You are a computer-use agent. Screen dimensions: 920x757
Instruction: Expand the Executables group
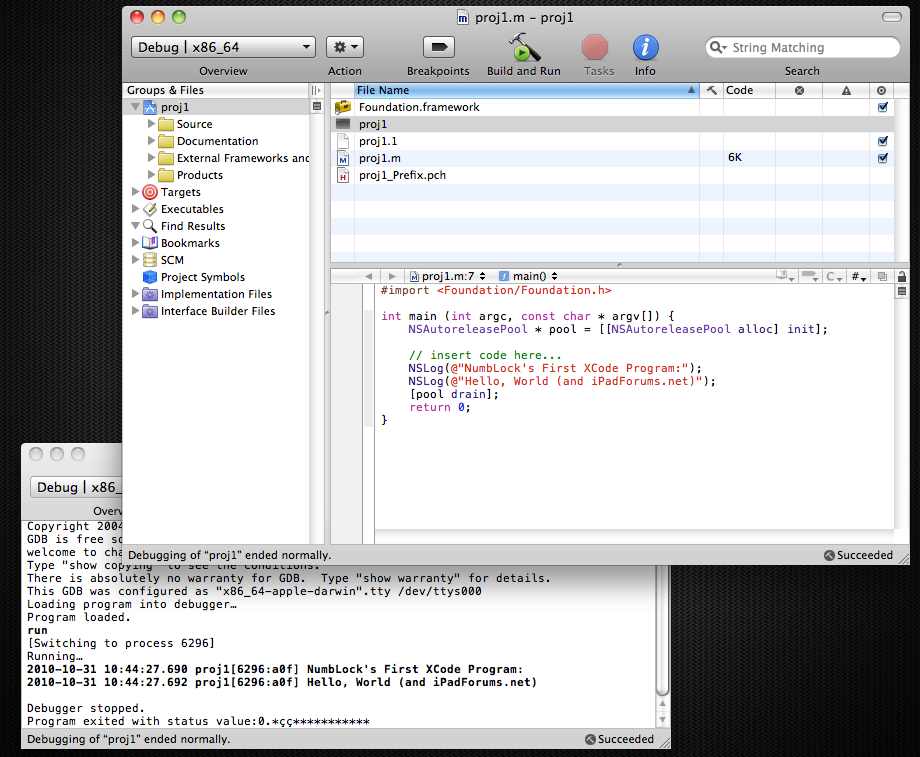pos(136,209)
